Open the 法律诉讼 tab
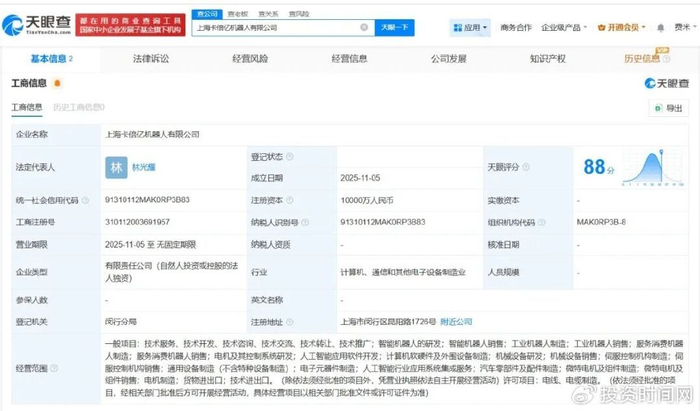This screenshot has height=411, width=700. coord(151,59)
